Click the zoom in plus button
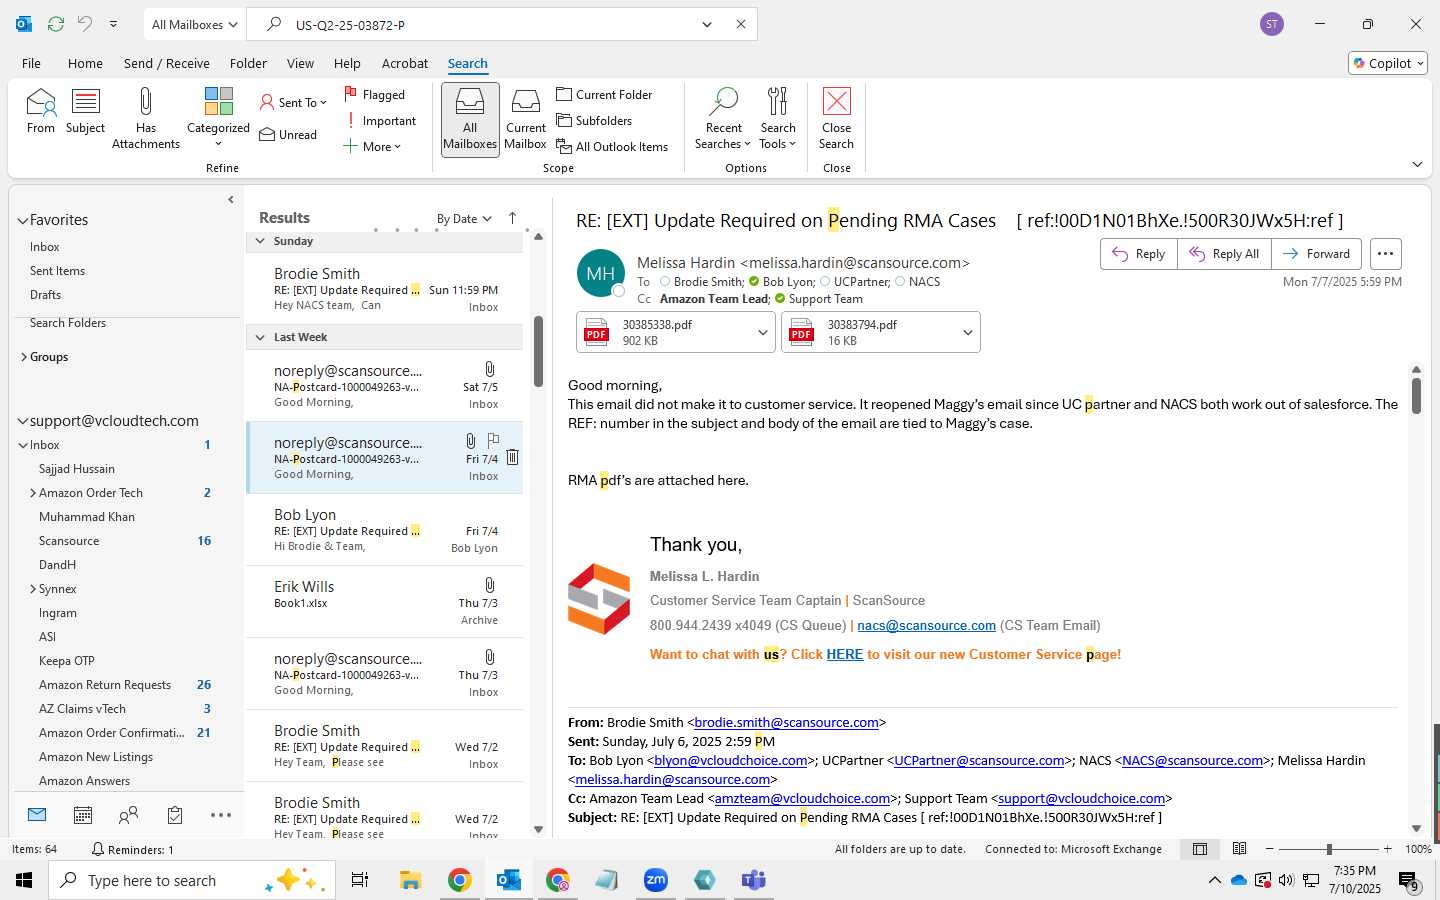1440x900 pixels. (x=1387, y=849)
